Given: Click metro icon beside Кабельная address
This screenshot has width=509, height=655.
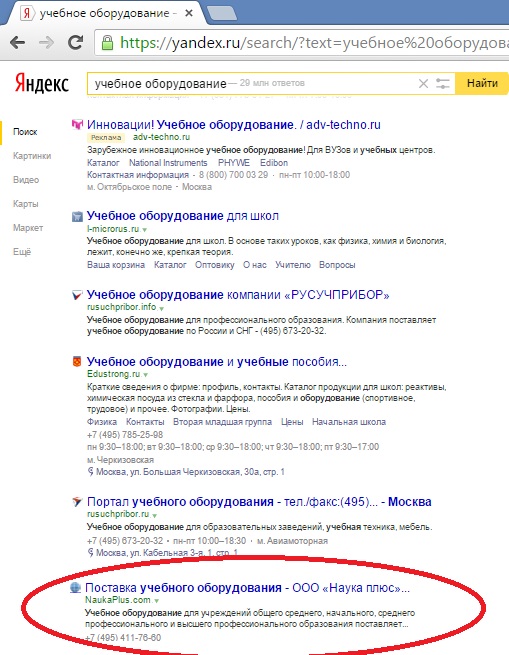Looking at the screenshot, I should [91, 553].
